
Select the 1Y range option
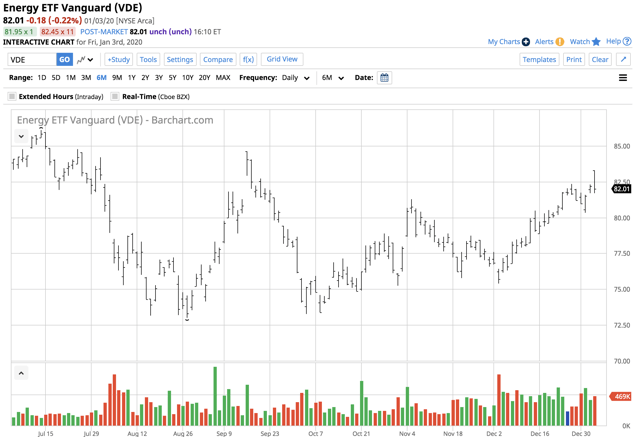pyautogui.click(x=131, y=78)
